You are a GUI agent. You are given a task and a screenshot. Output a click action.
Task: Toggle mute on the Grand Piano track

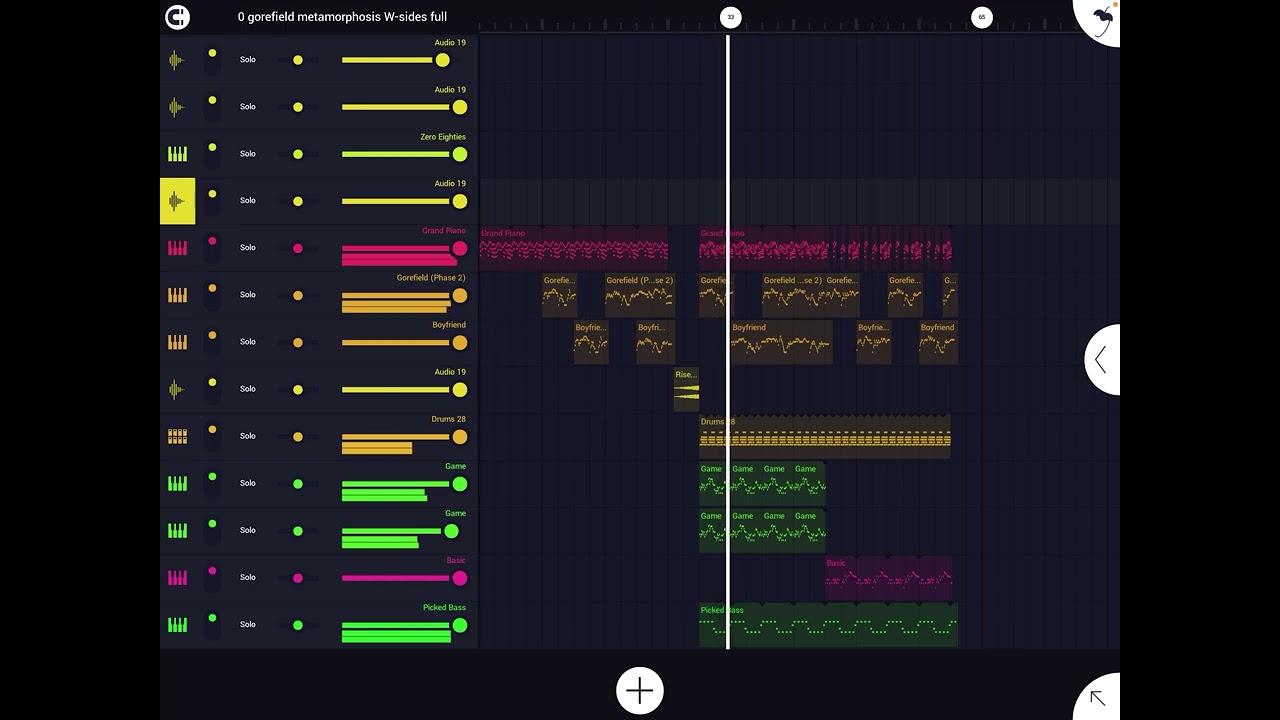[212, 248]
